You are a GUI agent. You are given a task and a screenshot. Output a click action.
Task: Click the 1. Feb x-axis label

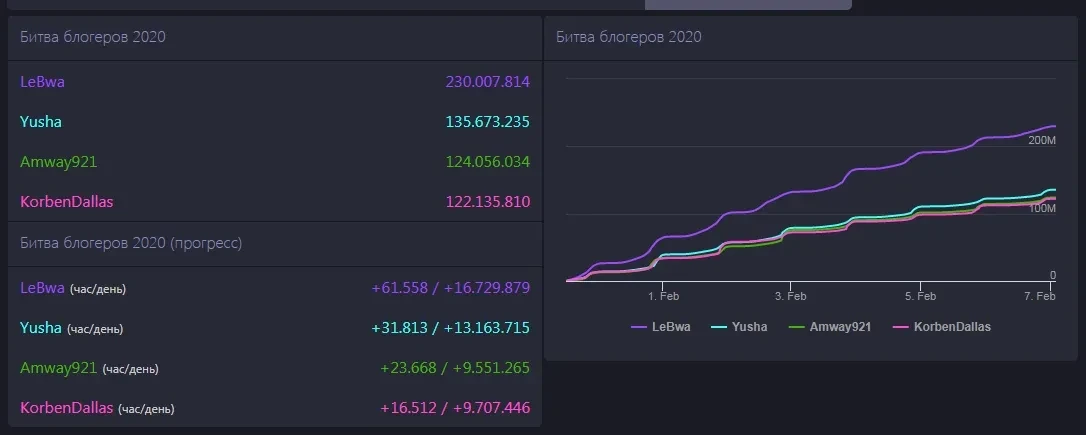tap(663, 297)
